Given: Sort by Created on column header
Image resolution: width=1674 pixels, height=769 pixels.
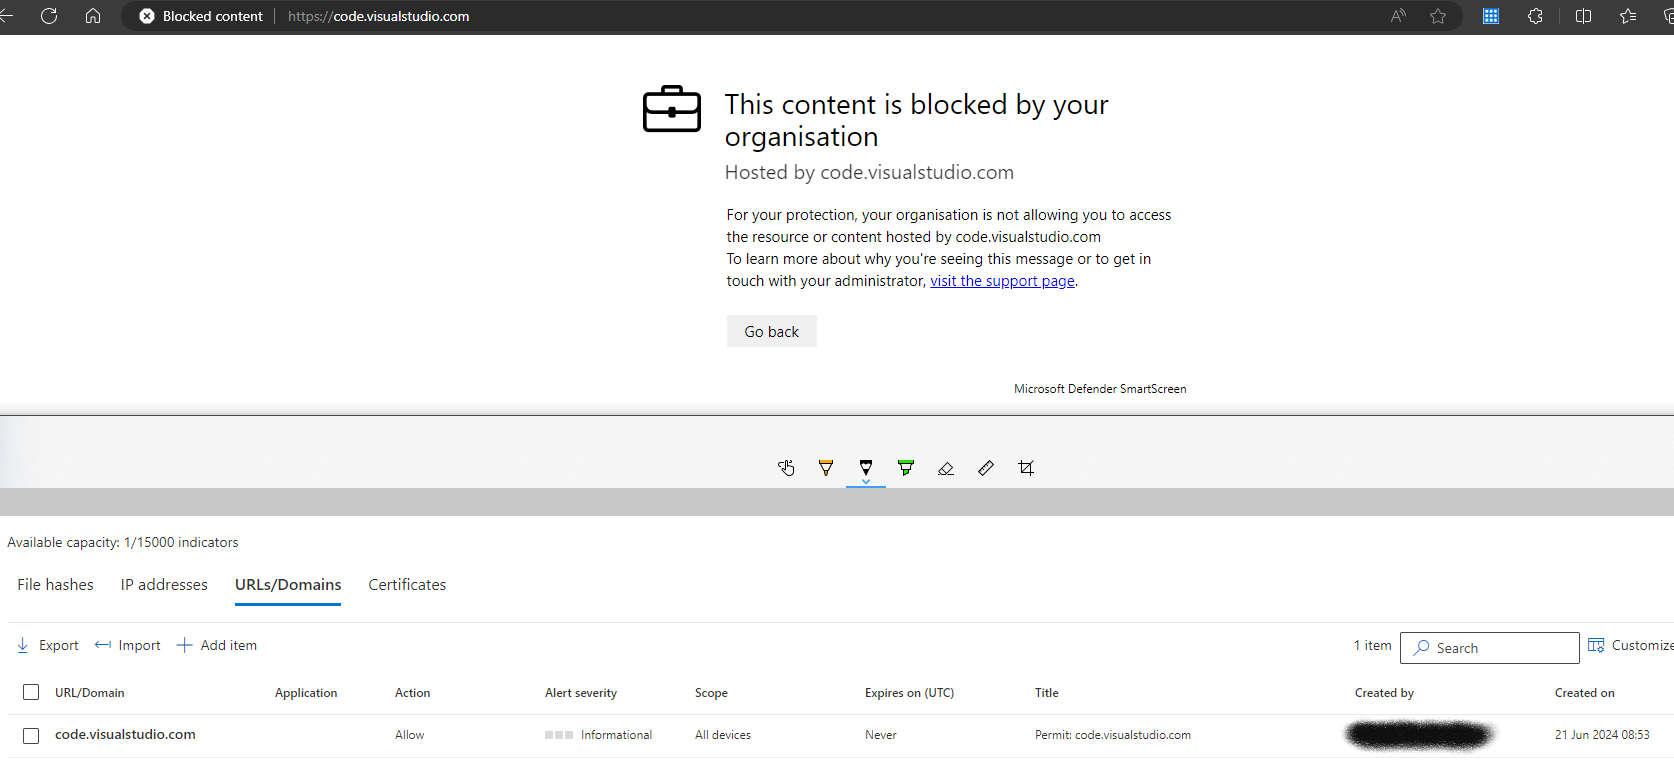Looking at the screenshot, I should point(1585,693).
